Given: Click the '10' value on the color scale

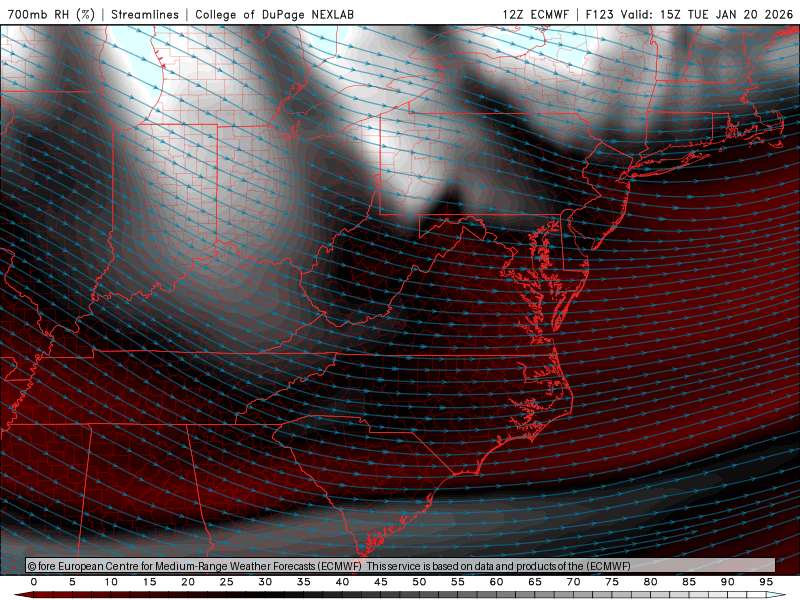Looking at the screenshot, I should 111,582.
